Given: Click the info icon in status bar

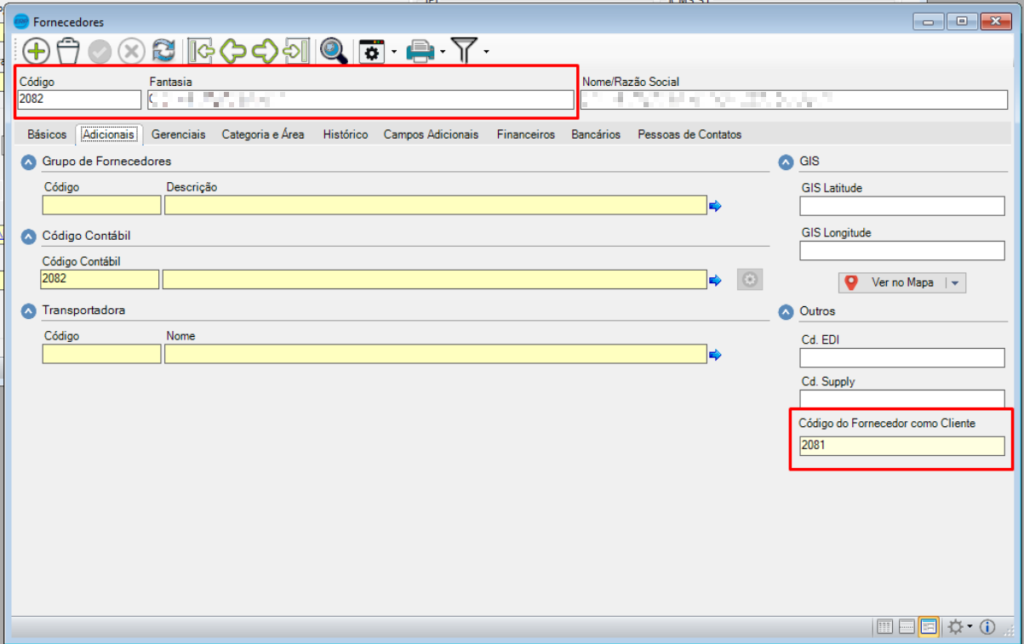Looking at the screenshot, I should tap(987, 627).
